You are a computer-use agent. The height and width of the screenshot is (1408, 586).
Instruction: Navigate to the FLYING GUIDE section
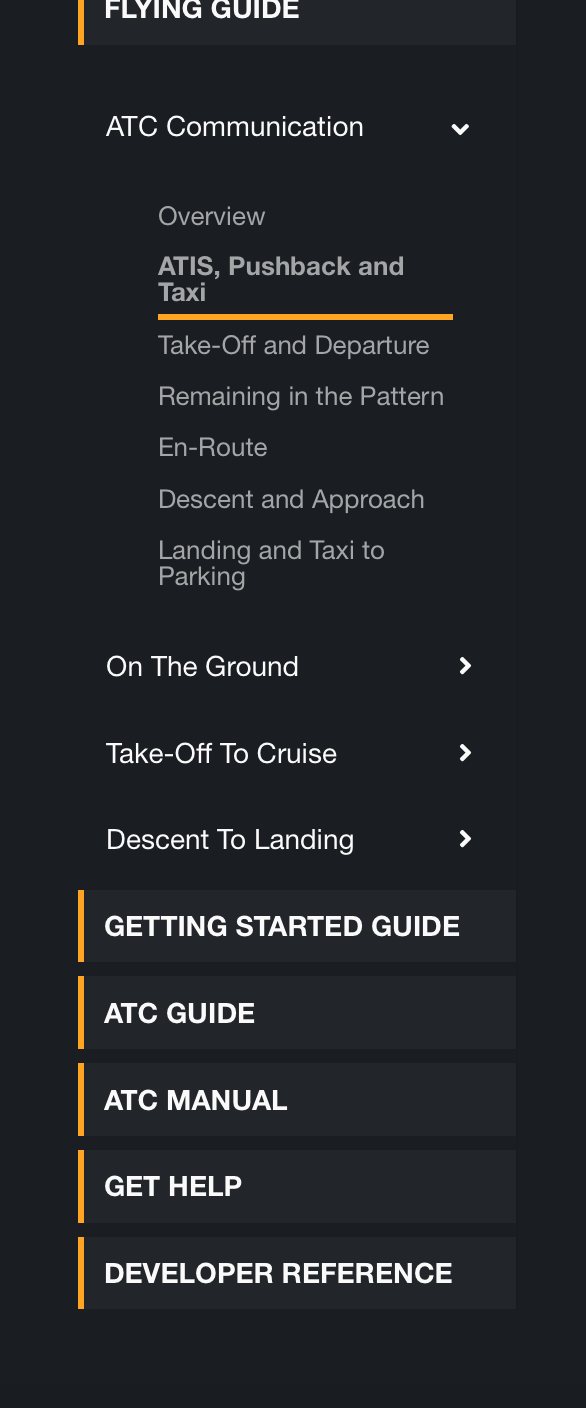(x=201, y=12)
